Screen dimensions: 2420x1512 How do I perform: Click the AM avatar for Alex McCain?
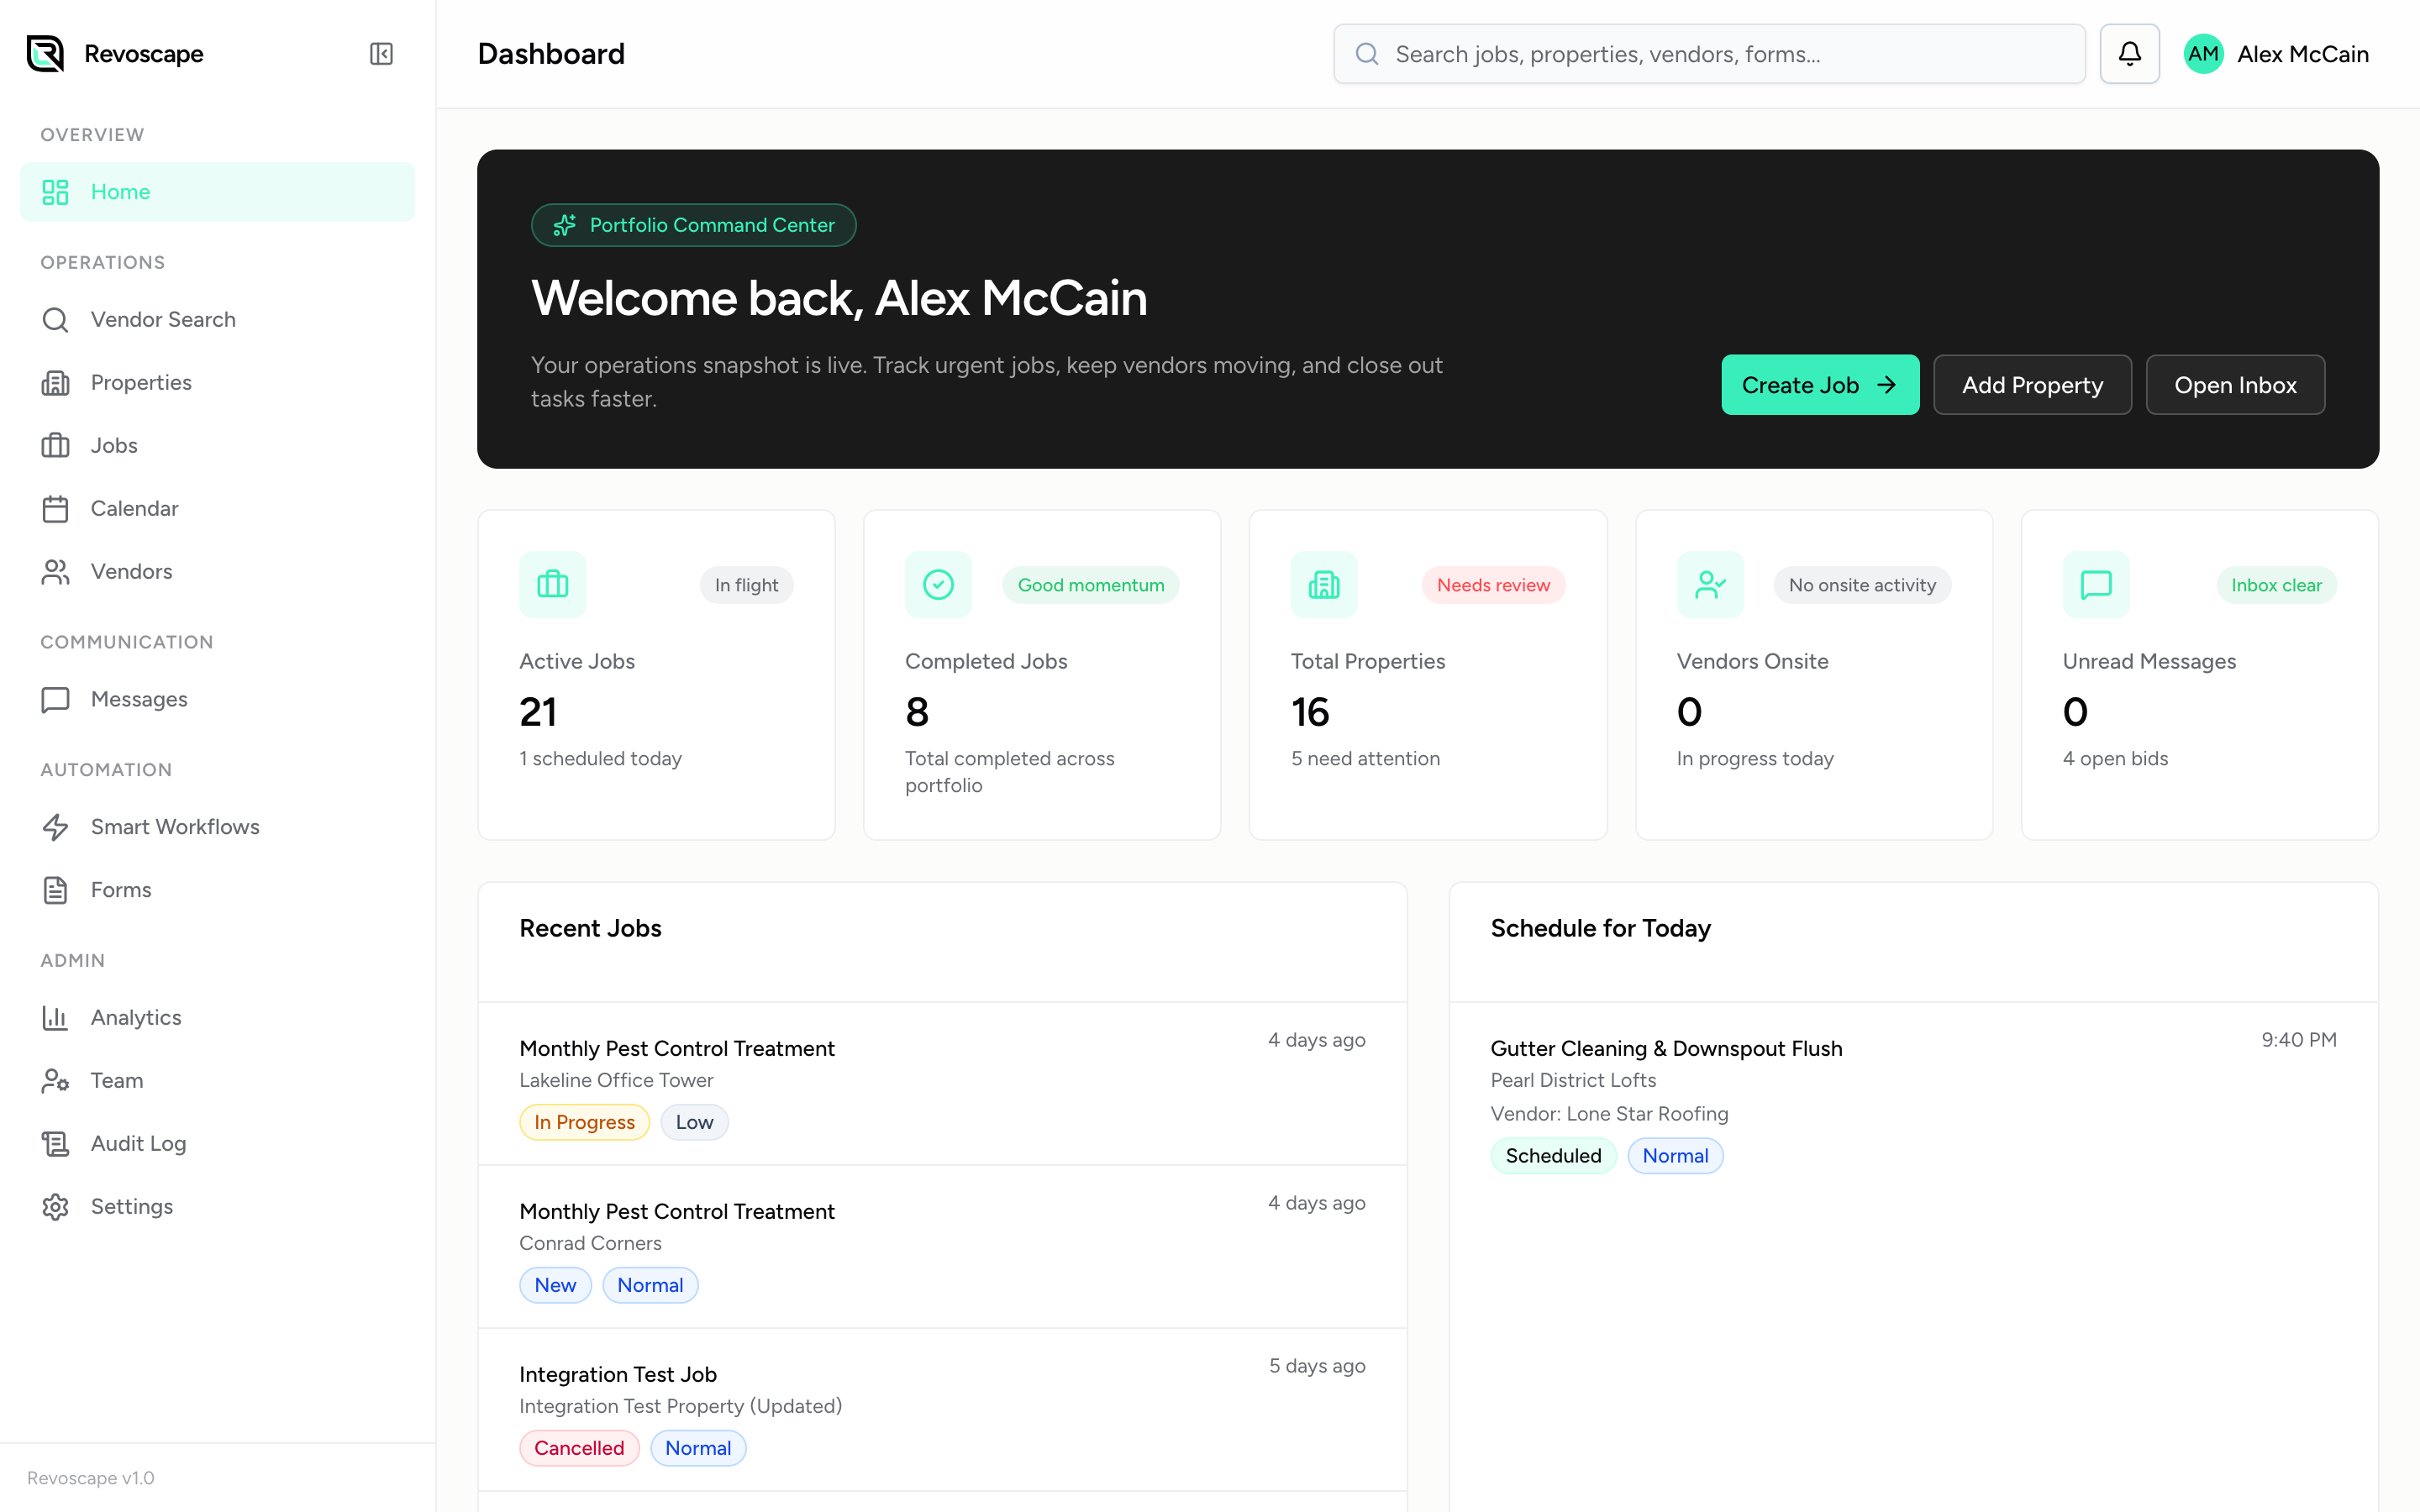2204,53
